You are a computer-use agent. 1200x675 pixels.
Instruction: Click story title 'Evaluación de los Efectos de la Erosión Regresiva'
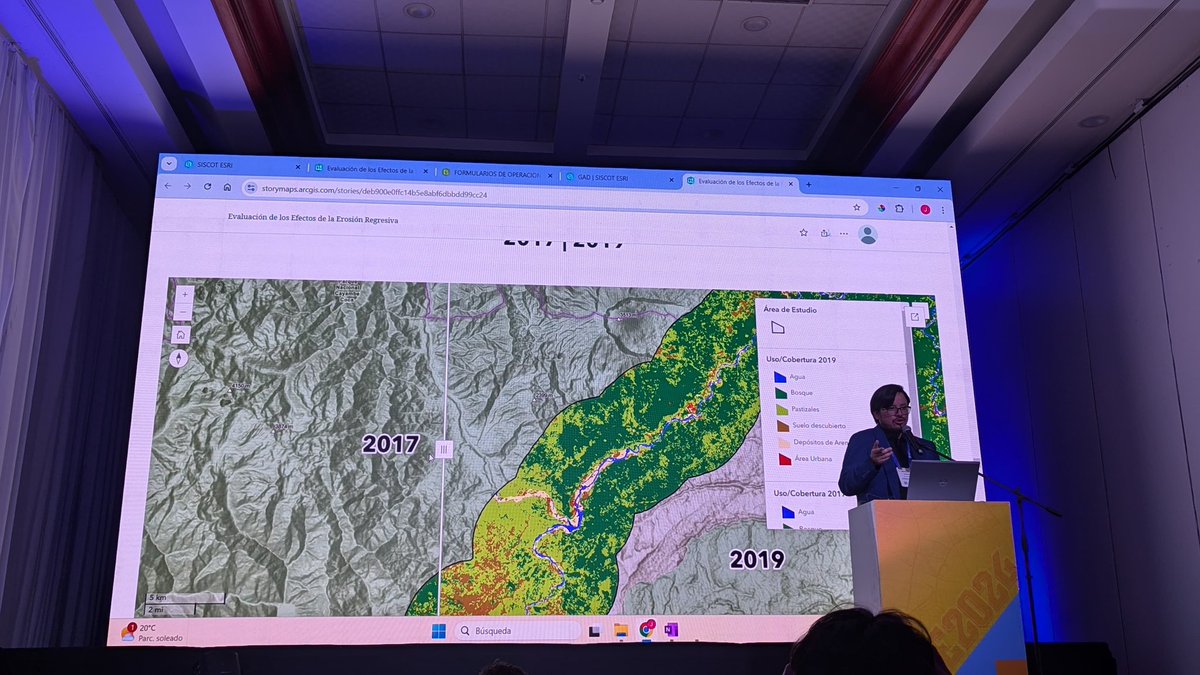[312, 218]
